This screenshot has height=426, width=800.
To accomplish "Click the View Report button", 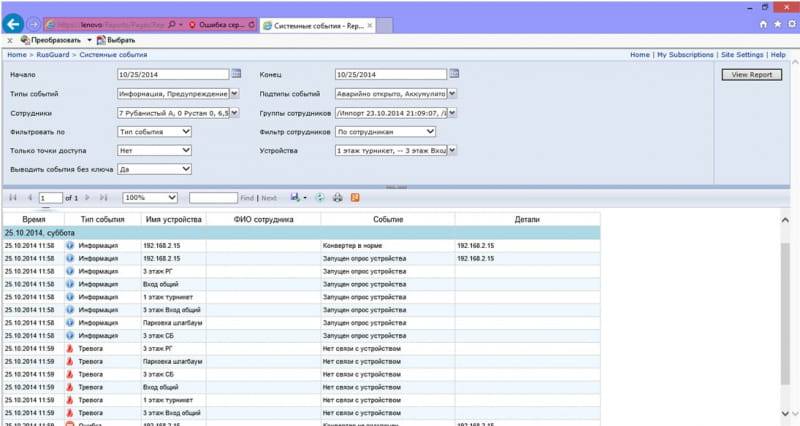I will click(x=750, y=75).
